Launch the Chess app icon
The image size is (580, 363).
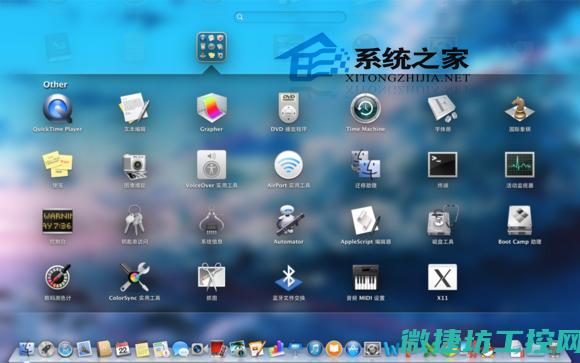(x=519, y=108)
